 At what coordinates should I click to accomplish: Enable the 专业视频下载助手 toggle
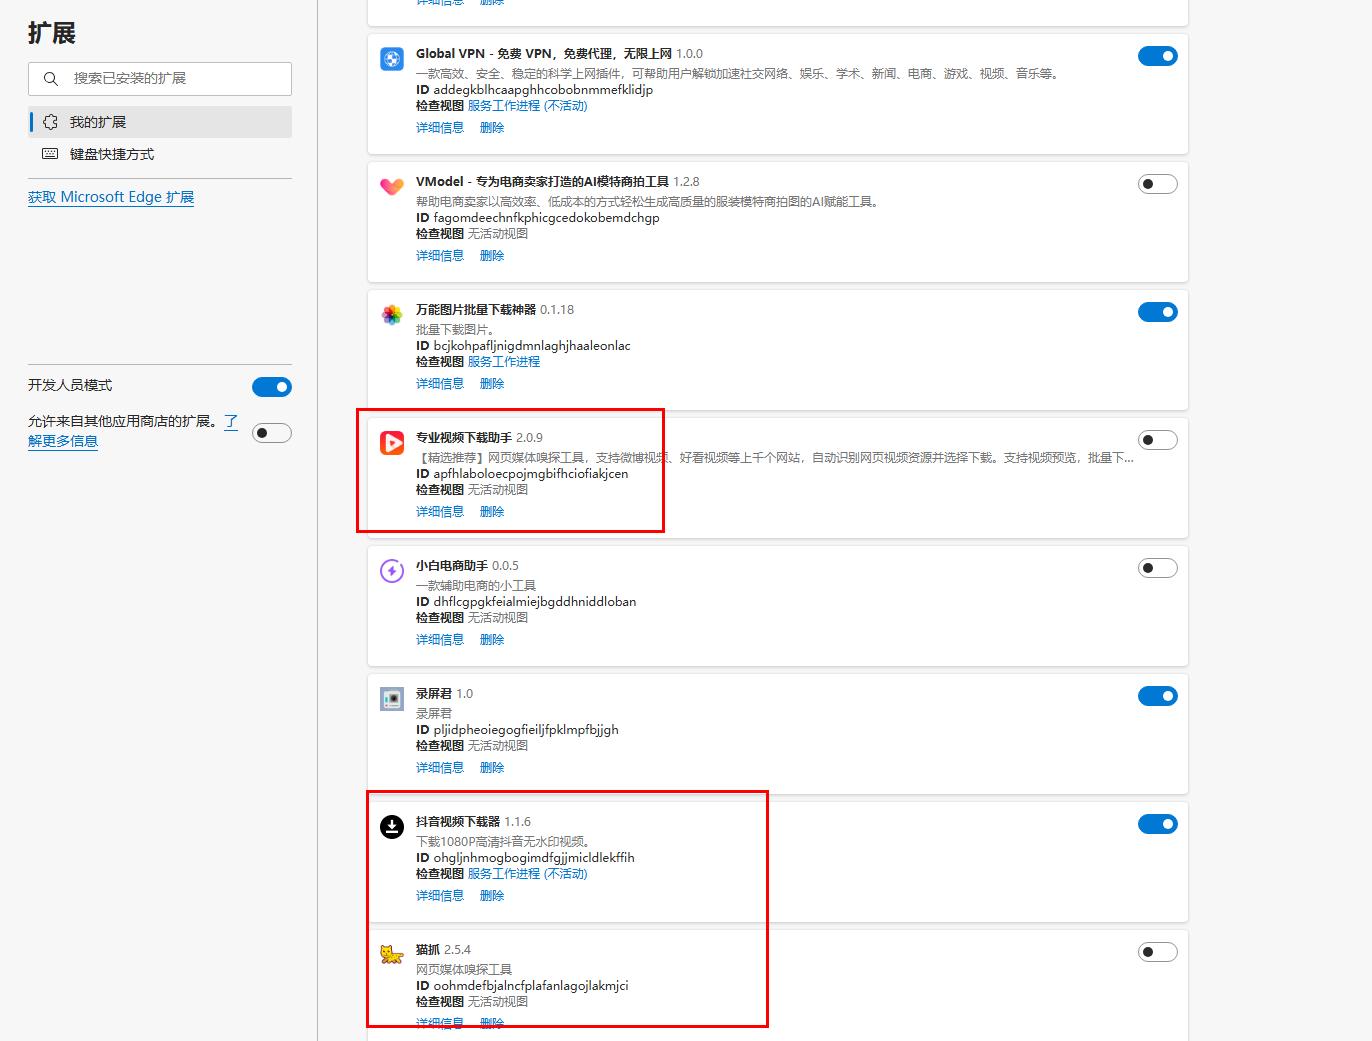(x=1158, y=440)
